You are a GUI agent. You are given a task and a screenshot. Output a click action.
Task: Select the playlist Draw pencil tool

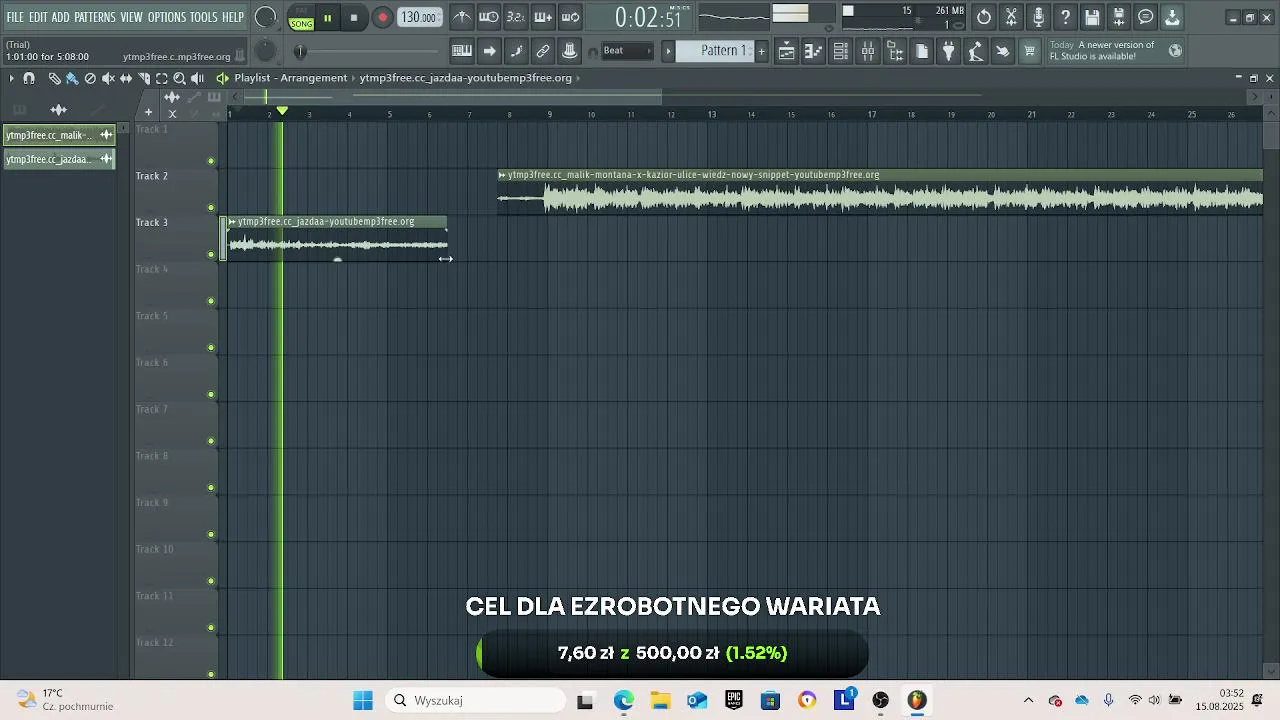coord(54,78)
